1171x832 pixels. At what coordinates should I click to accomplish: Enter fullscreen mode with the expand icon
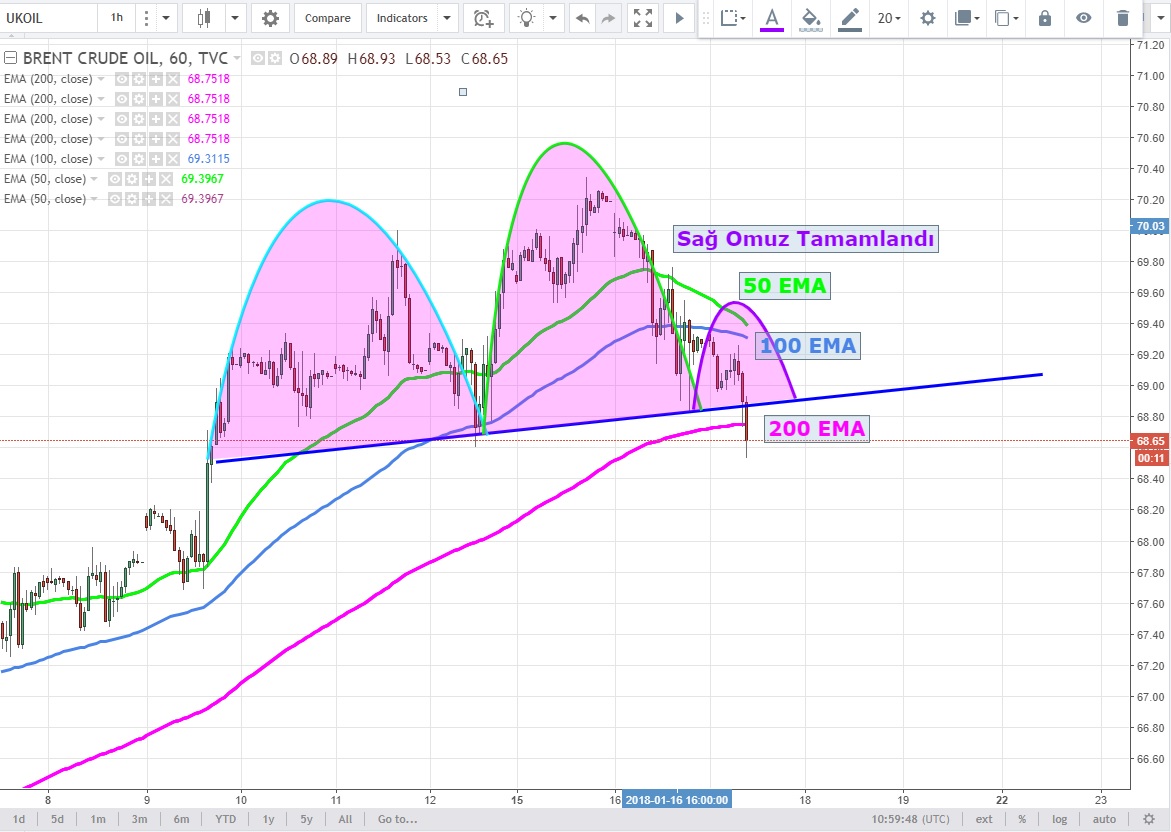(x=644, y=18)
